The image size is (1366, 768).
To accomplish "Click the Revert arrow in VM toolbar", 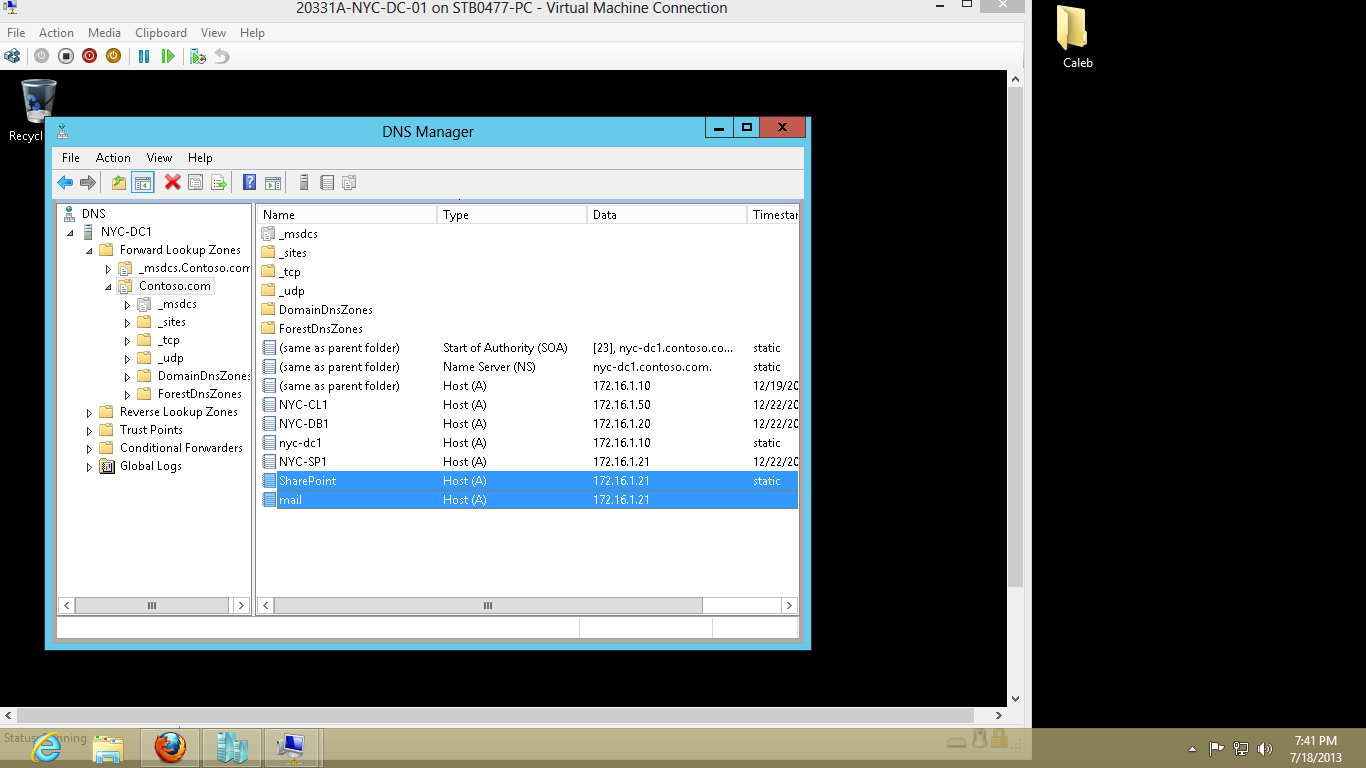I will pos(222,56).
